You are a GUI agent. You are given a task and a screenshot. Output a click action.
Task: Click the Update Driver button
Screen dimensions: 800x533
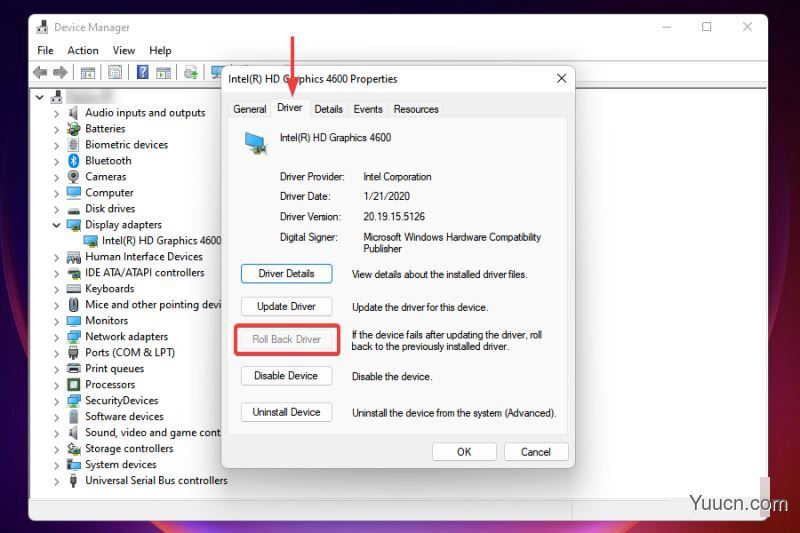pos(286,306)
